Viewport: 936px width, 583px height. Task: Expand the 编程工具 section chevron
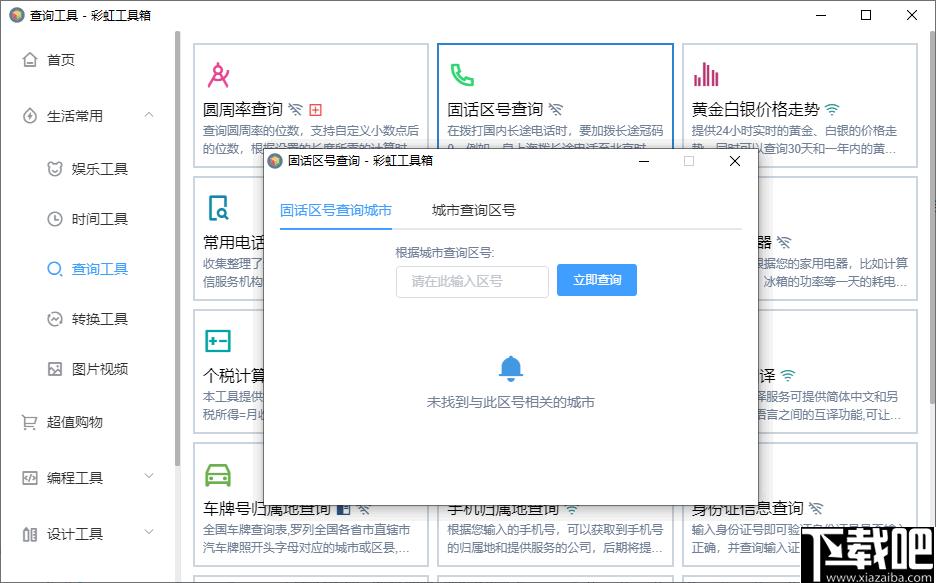point(149,476)
